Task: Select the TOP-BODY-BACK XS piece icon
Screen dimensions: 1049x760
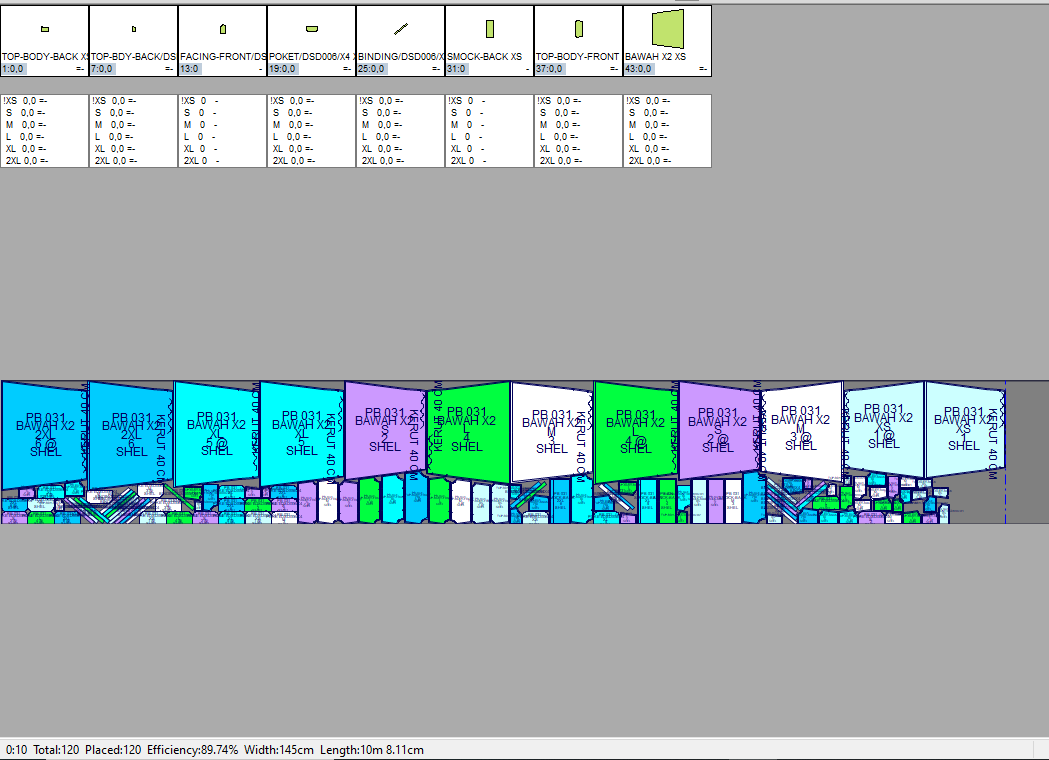Action: pos(45,29)
